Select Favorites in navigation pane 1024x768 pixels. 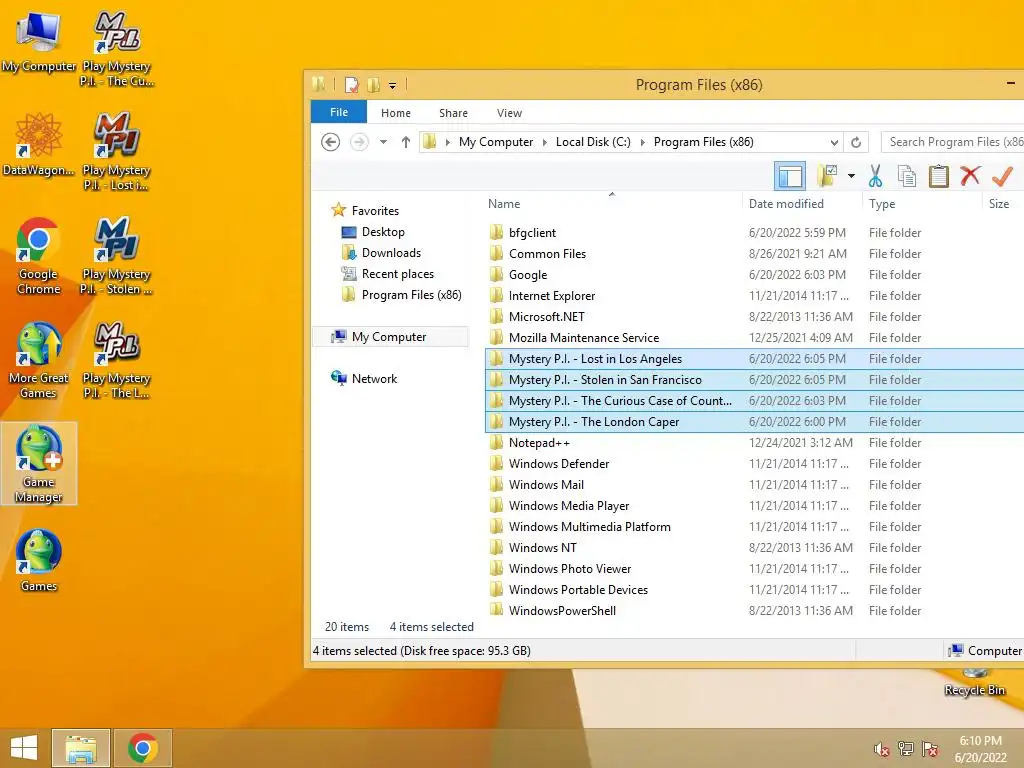(x=375, y=210)
